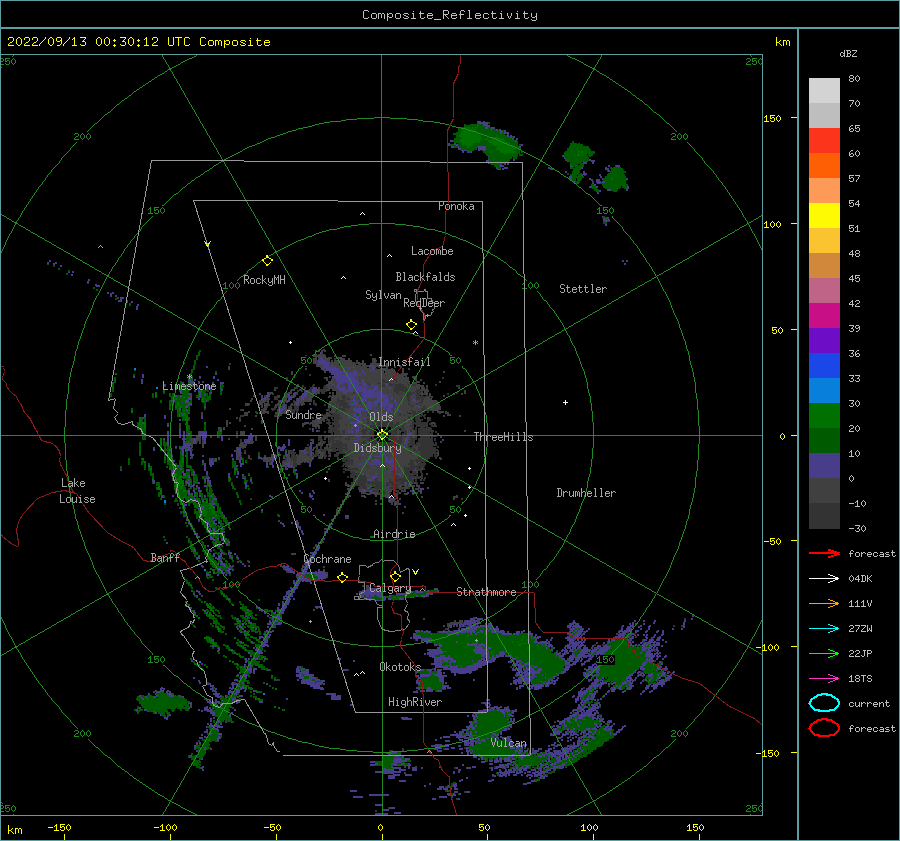The image size is (900, 841).
Task: Click the Didsbury city label
Action: pyautogui.click(x=377, y=448)
